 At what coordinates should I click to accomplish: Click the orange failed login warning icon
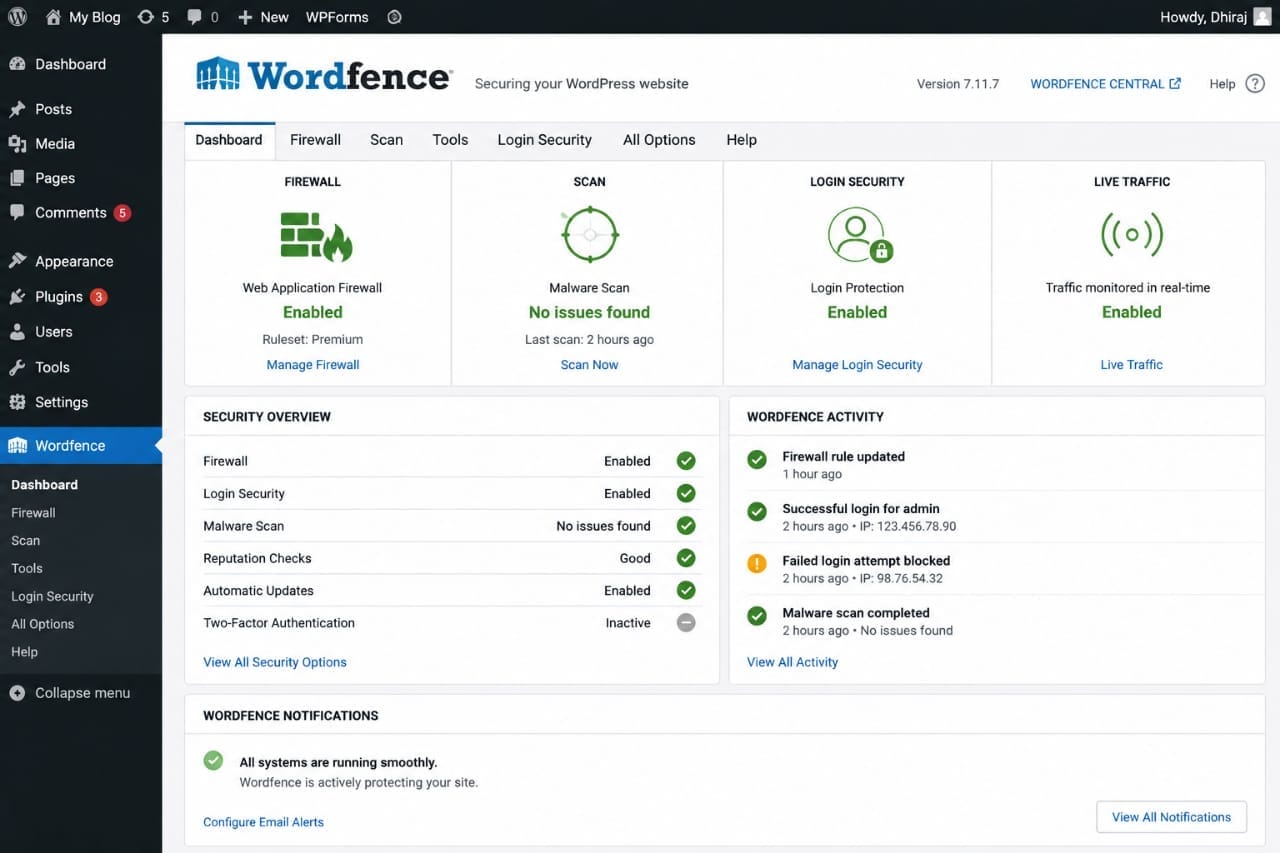point(757,564)
